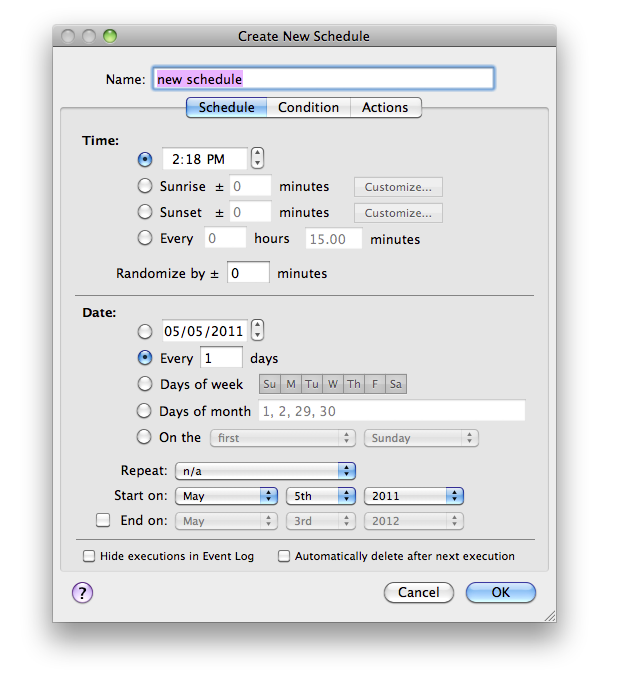Select the Sunset time option
618x687 pixels.
145,212
